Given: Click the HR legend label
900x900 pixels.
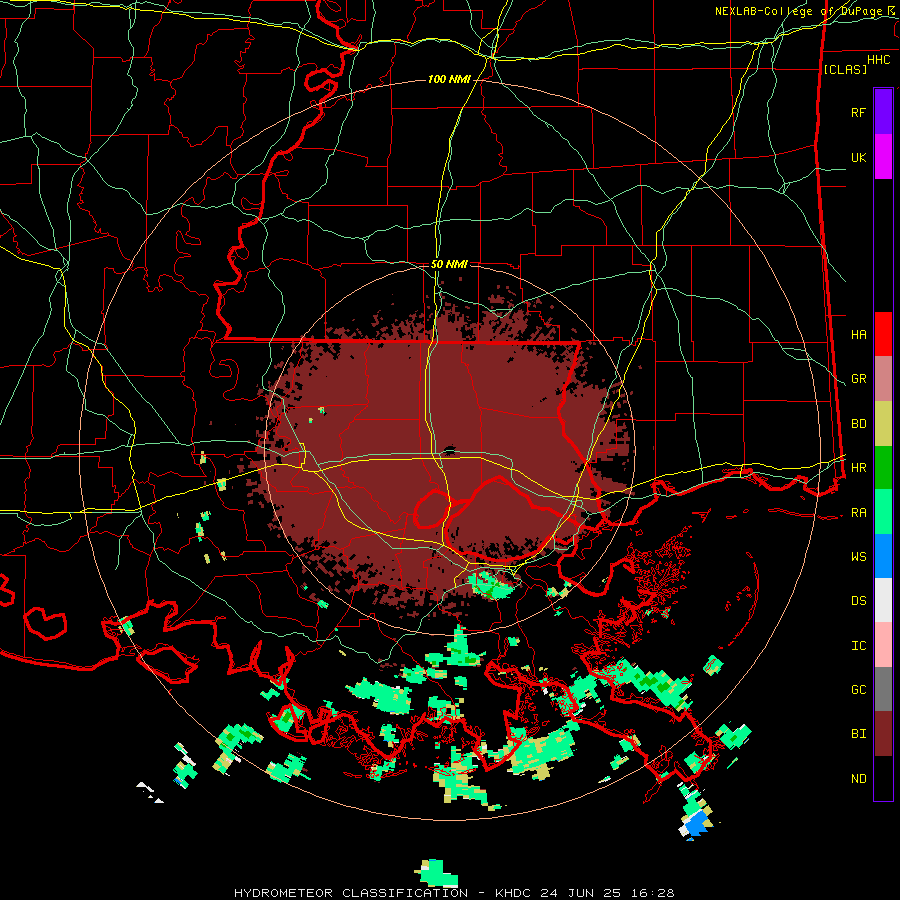Looking at the screenshot, I should [858, 468].
